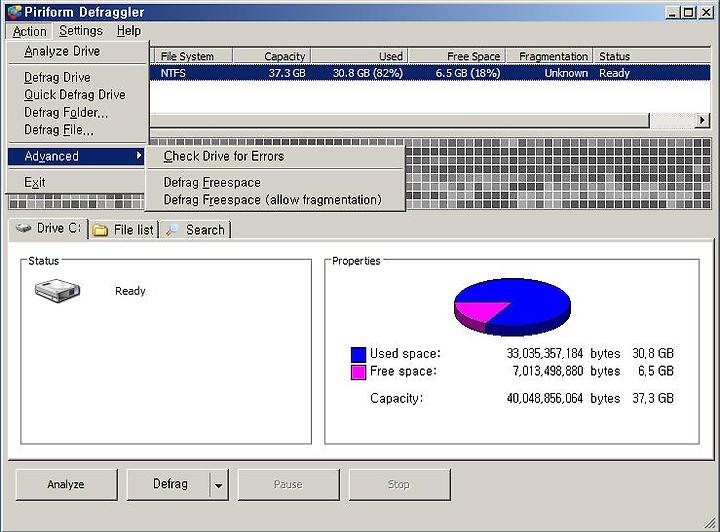Click the disk usage pie chart
Viewport: 720px width, 532px height.
tap(512, 307)
